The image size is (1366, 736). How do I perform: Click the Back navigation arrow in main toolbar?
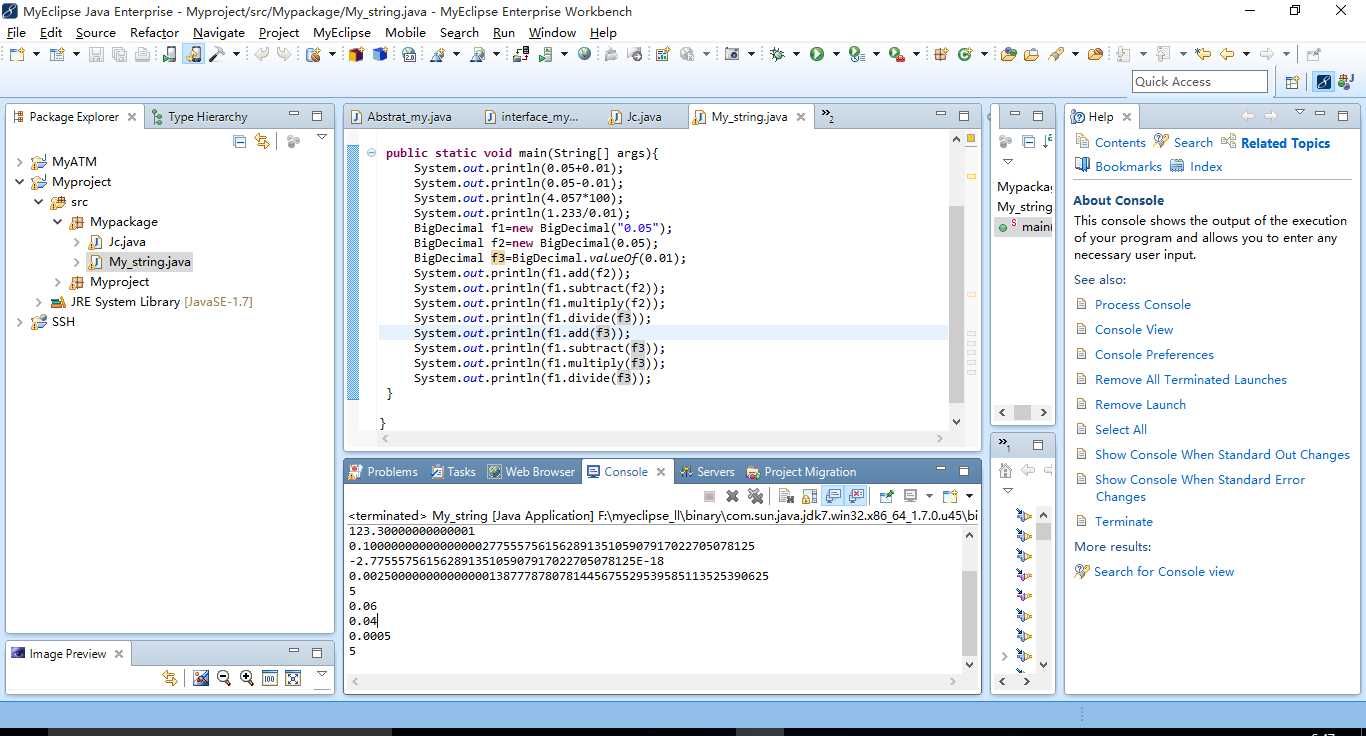point(1227,54)
